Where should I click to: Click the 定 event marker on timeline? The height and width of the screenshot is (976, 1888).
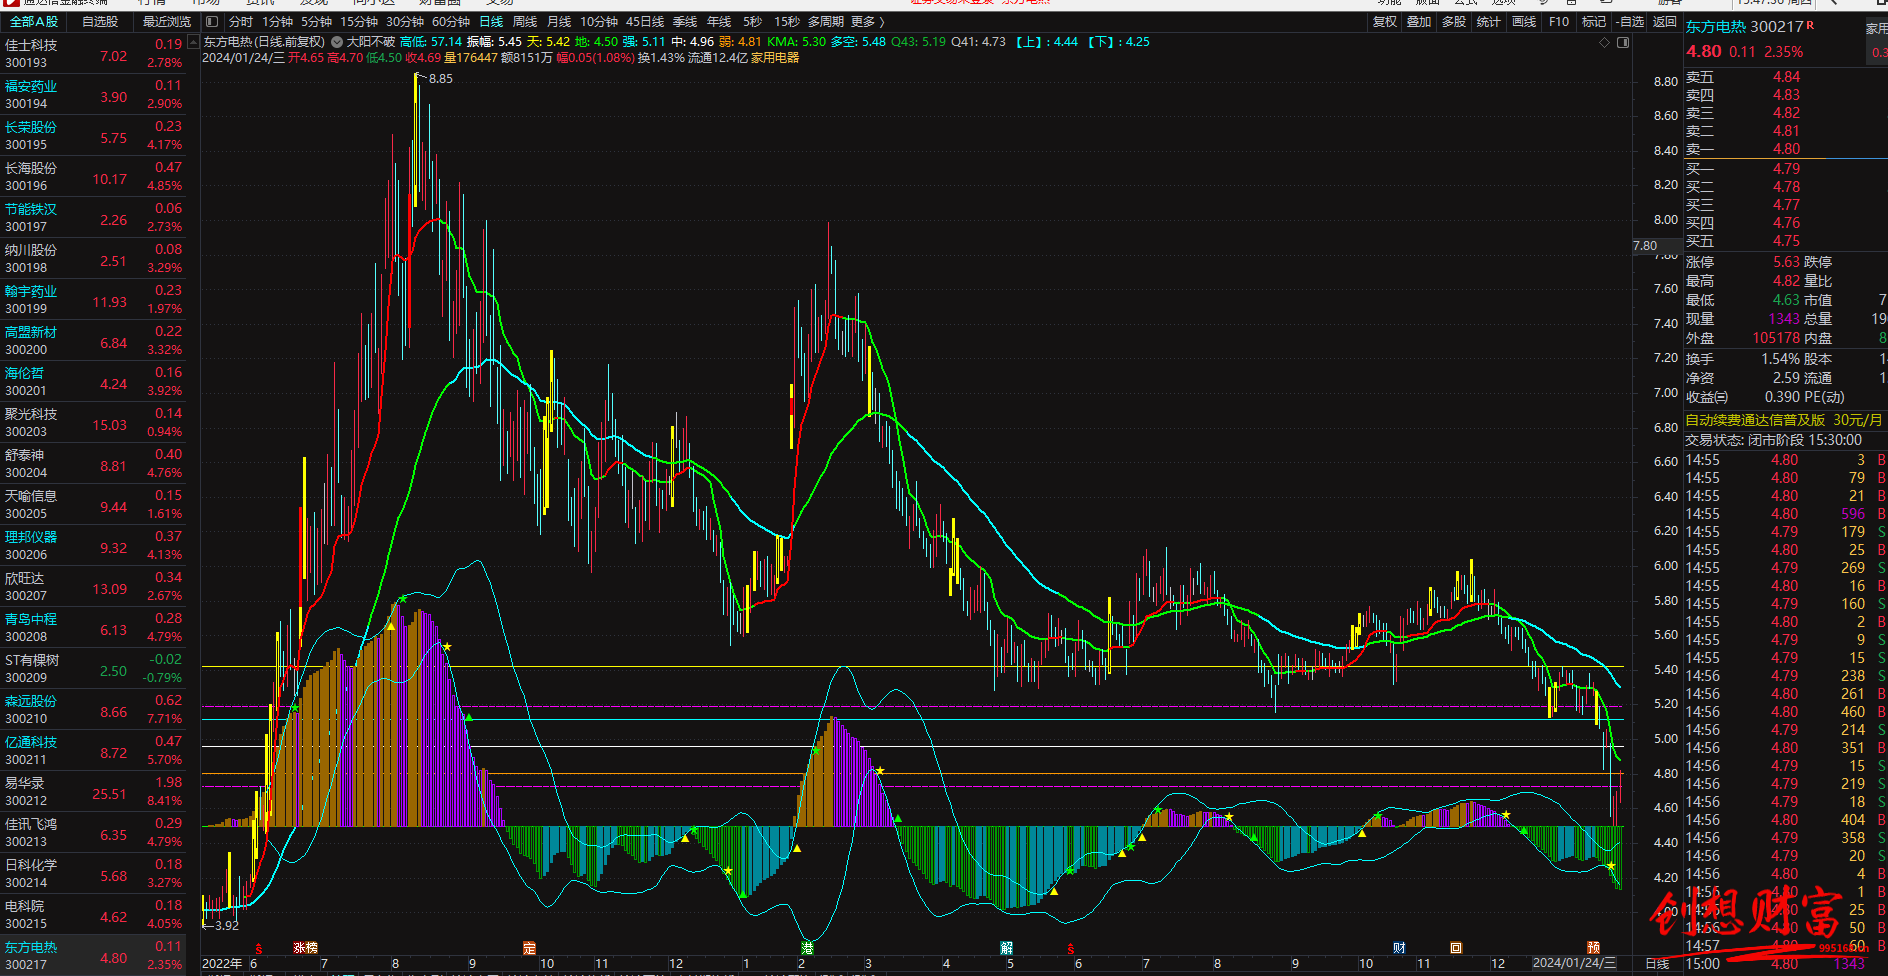(x=530, y=948)
